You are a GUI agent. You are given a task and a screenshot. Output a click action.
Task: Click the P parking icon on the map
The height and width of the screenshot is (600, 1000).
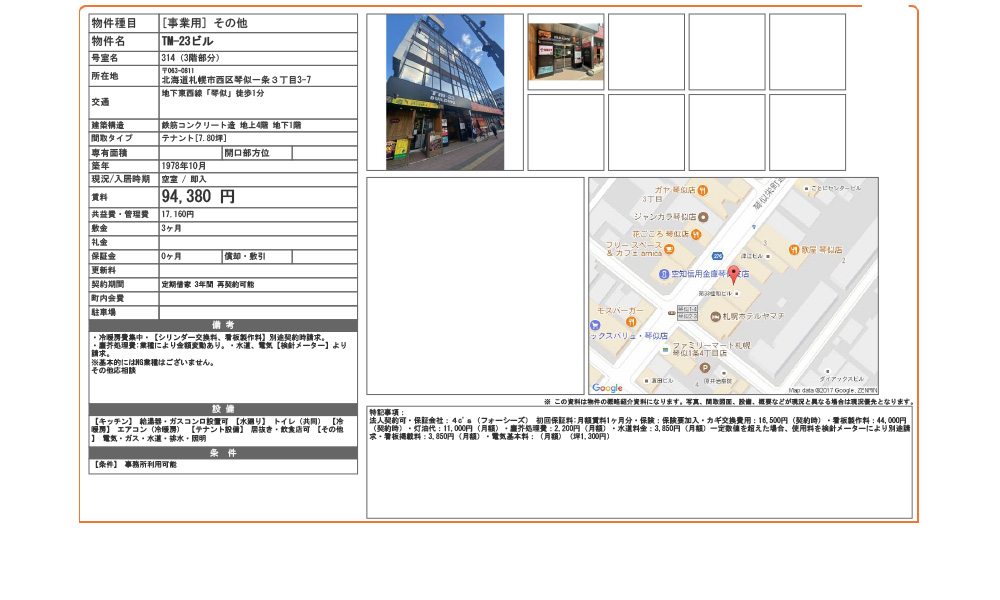[x=706, y=366]
